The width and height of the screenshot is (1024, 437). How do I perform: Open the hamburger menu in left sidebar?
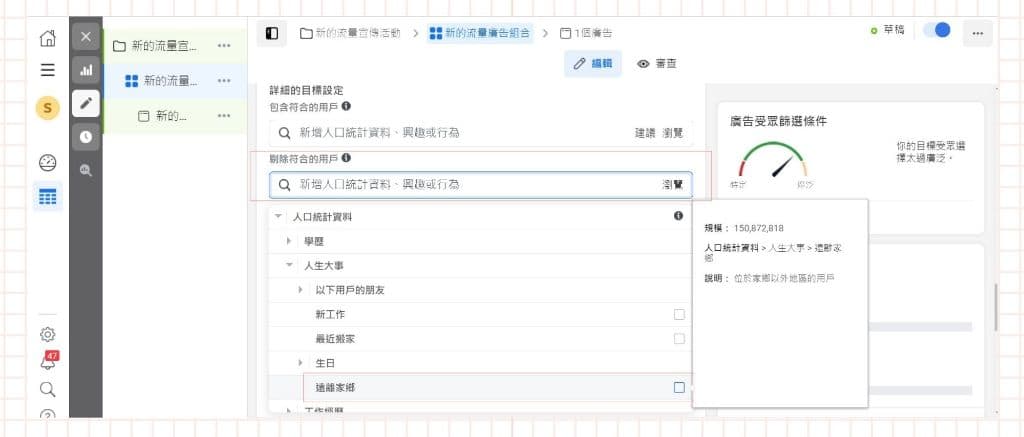point(48,70)
